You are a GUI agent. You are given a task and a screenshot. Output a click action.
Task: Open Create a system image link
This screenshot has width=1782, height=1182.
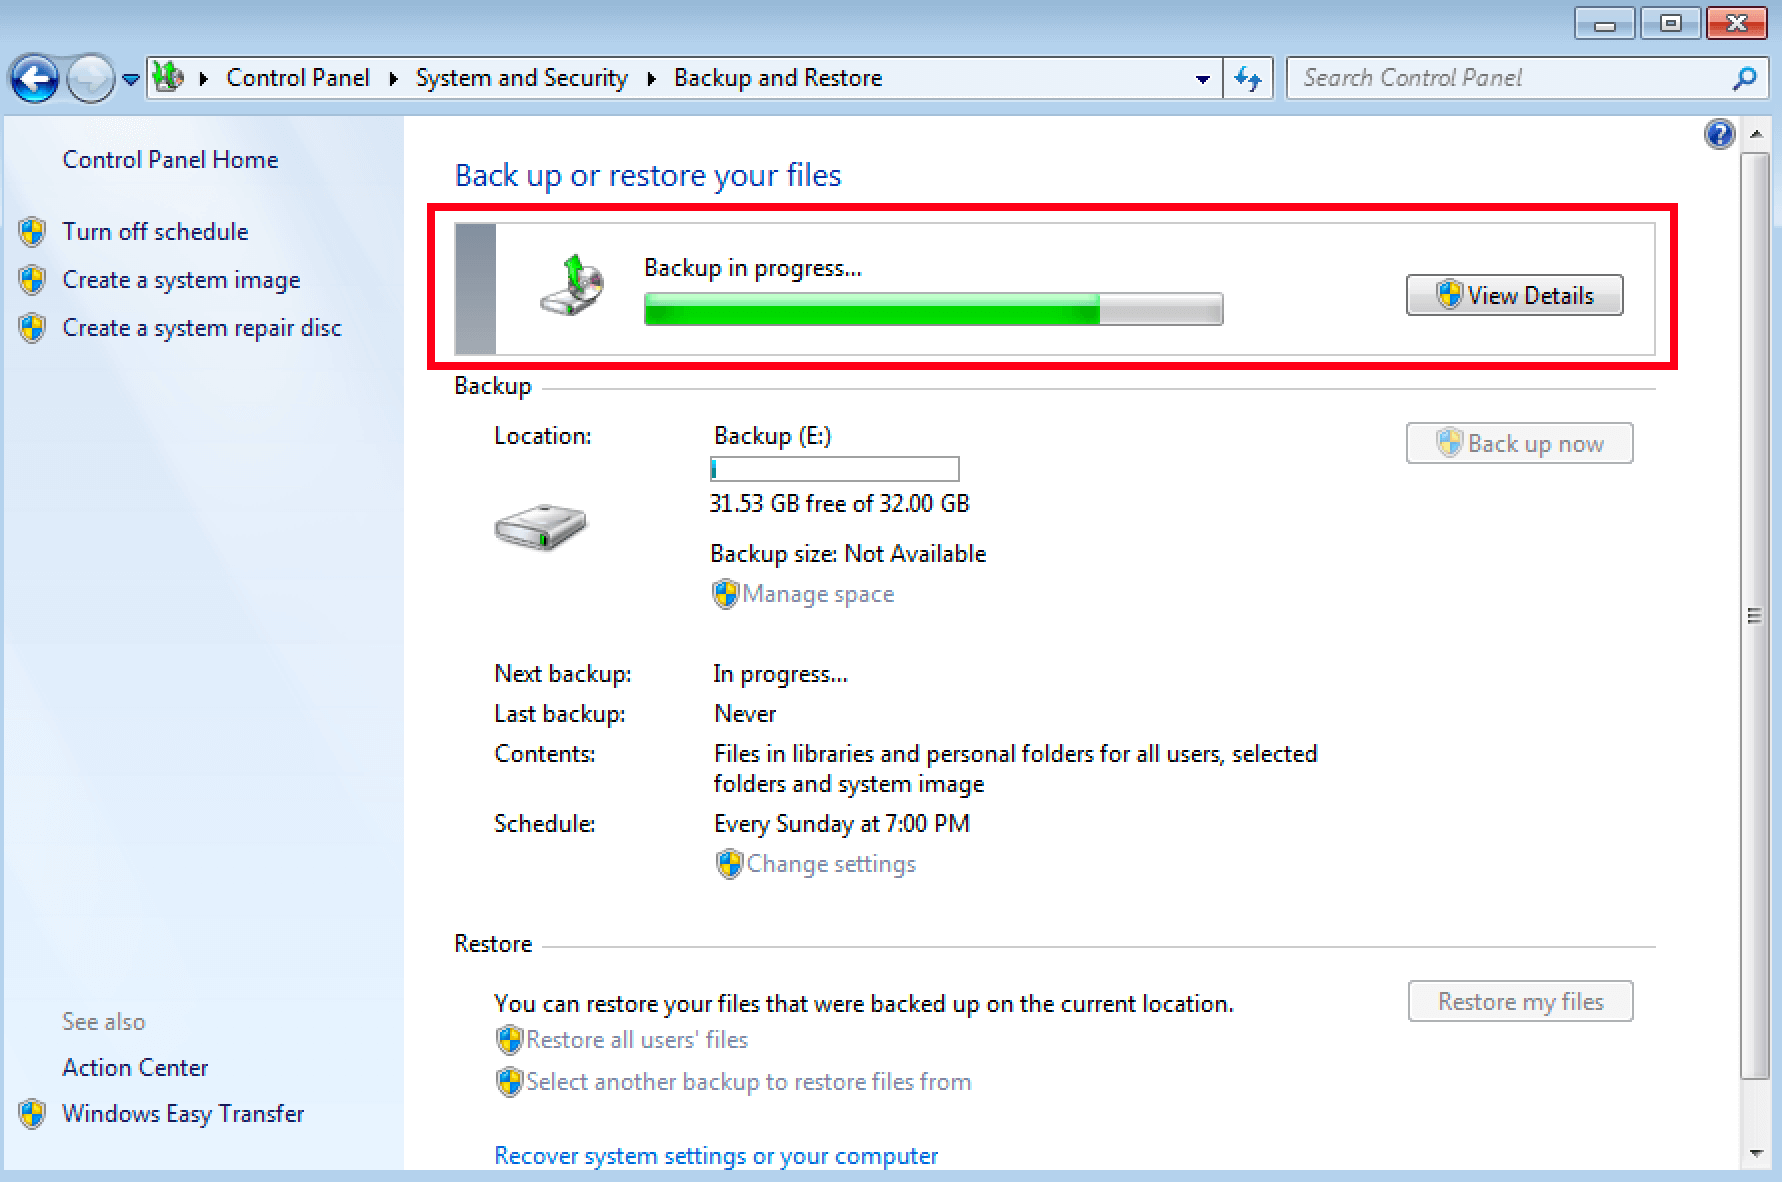click(x=181, y=280)
